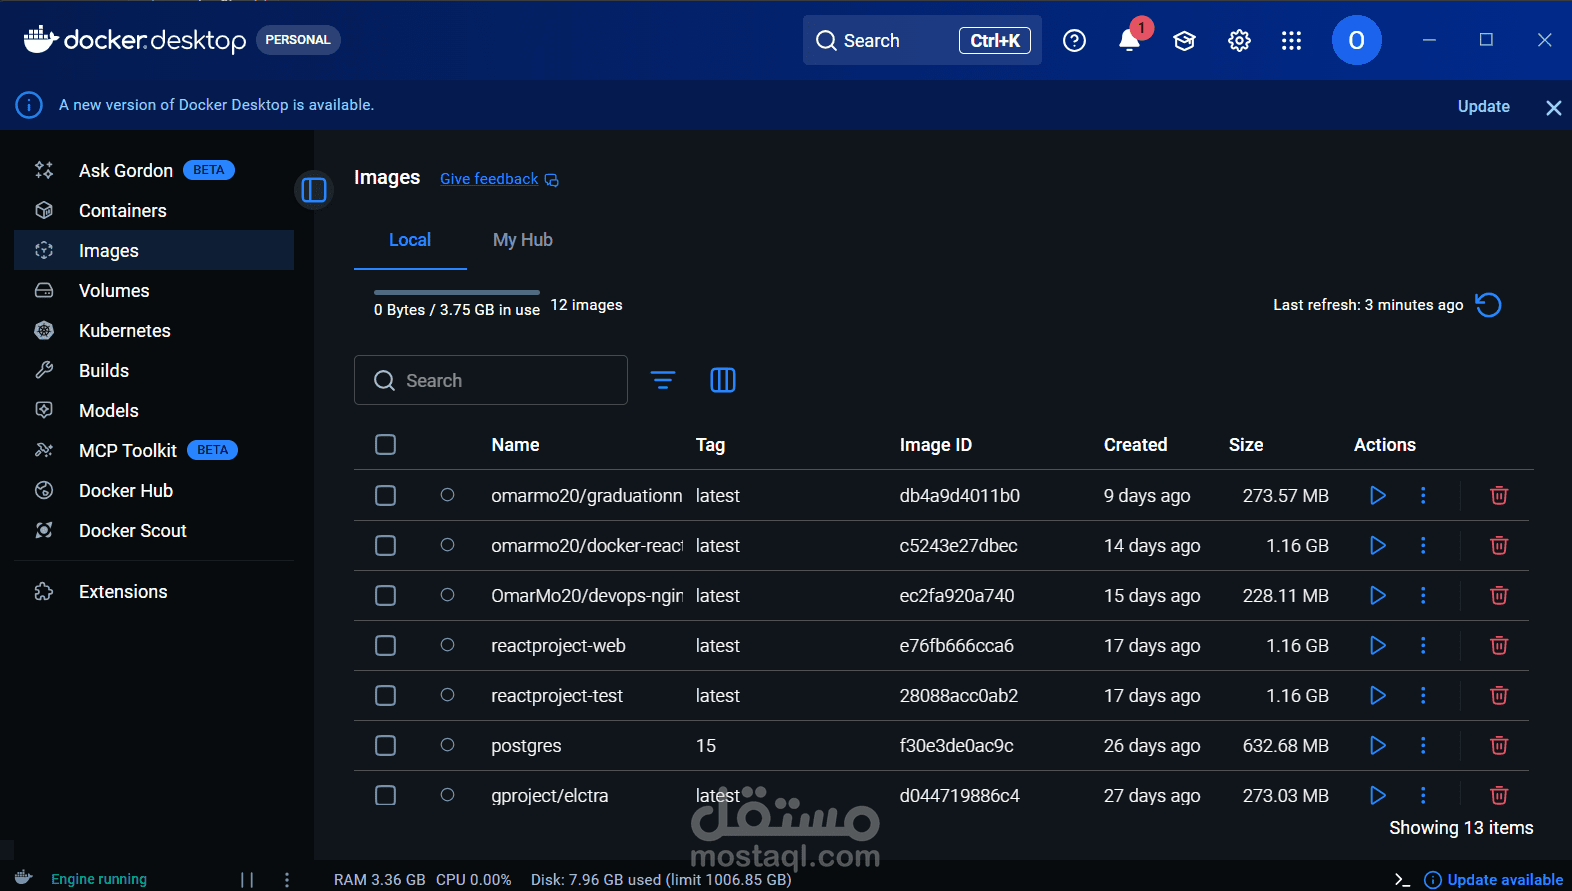Open the help question mark icon

click(x=1074, y=40)
